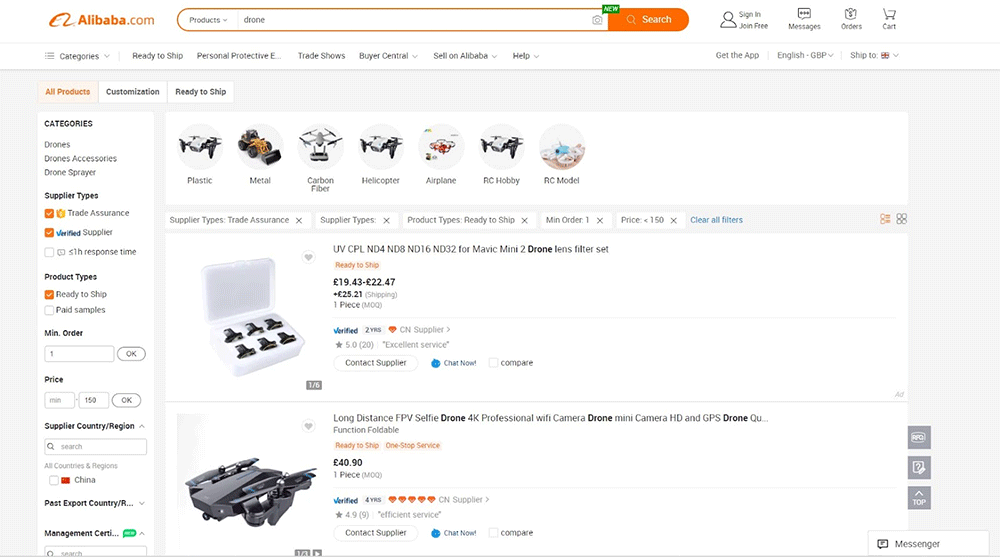This screenshot has height=557, width=1000.
Task: Open the Orders icon
Action: [x=851, y=19]
